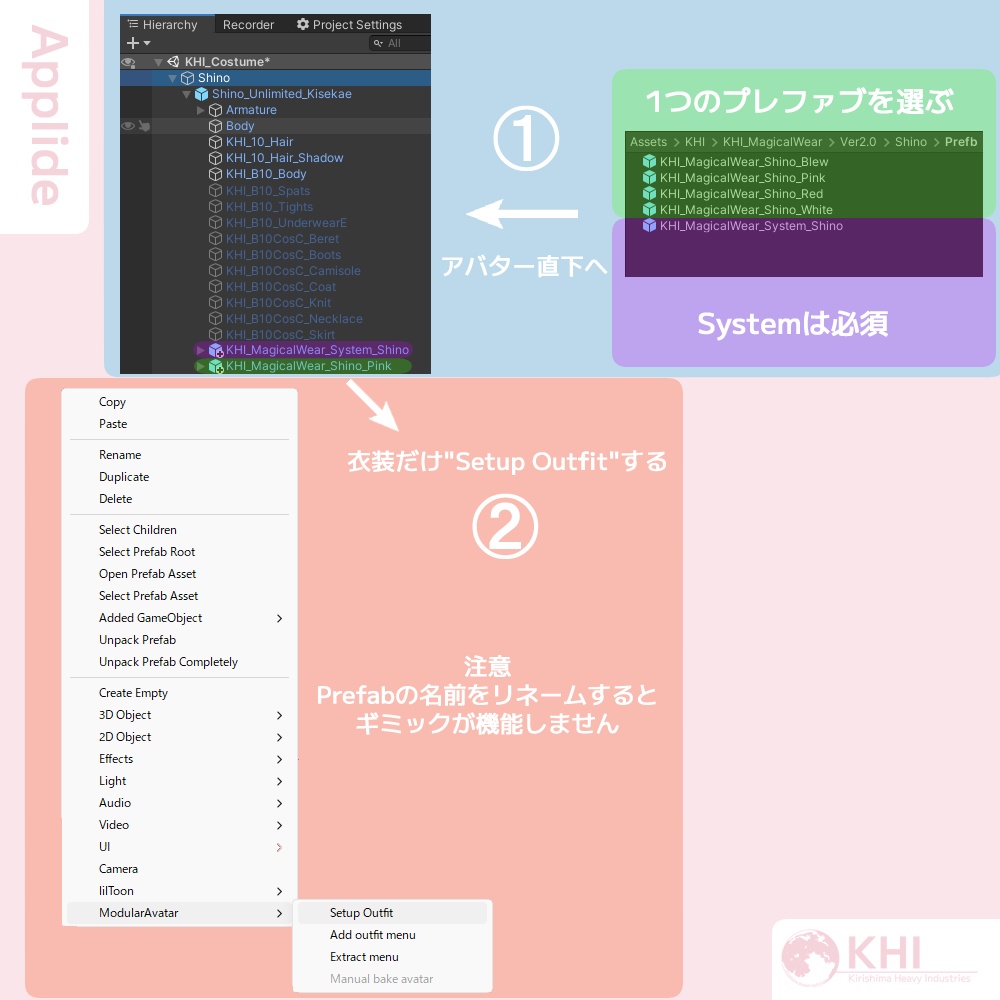Choose Open Prefab Asset
Image resolution: width=1000 pixels, height=1000 pixels.
(x=179, y=574)
